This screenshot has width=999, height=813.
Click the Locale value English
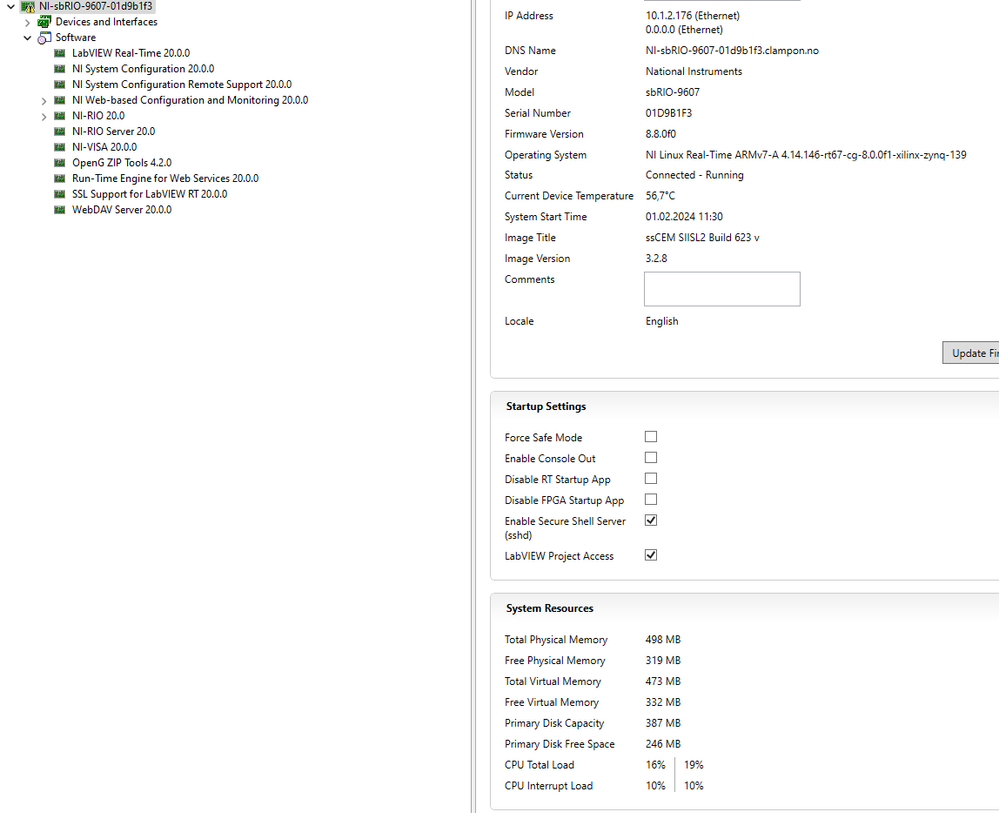coord(662,321)
